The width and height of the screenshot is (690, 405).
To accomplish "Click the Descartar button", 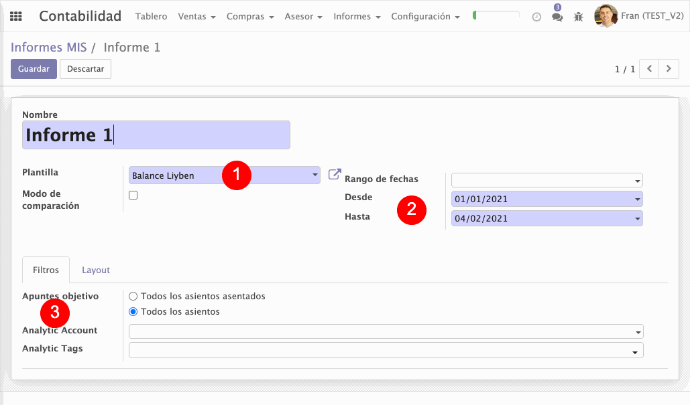I will 85,69.
